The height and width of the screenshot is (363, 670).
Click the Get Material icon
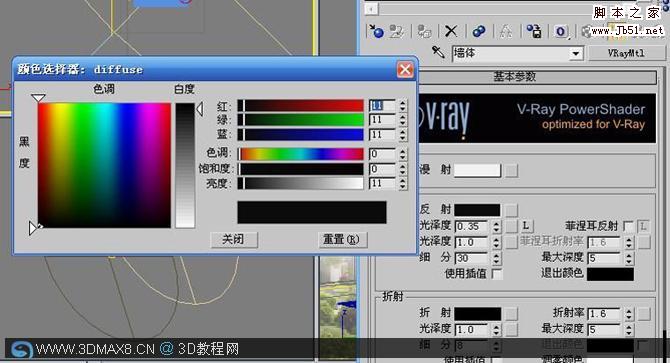(376, 31)
